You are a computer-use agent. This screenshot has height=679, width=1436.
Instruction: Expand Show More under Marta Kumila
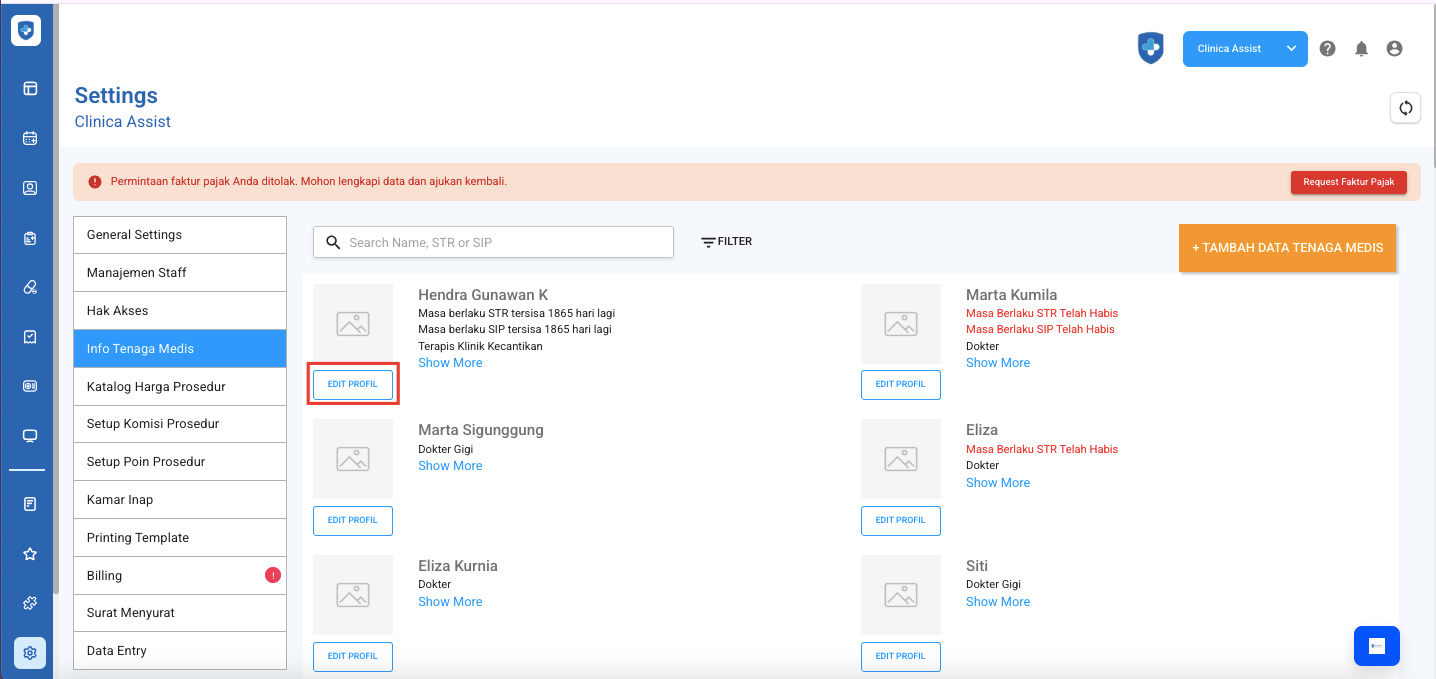pyautogui.click(x=997, y=363)
